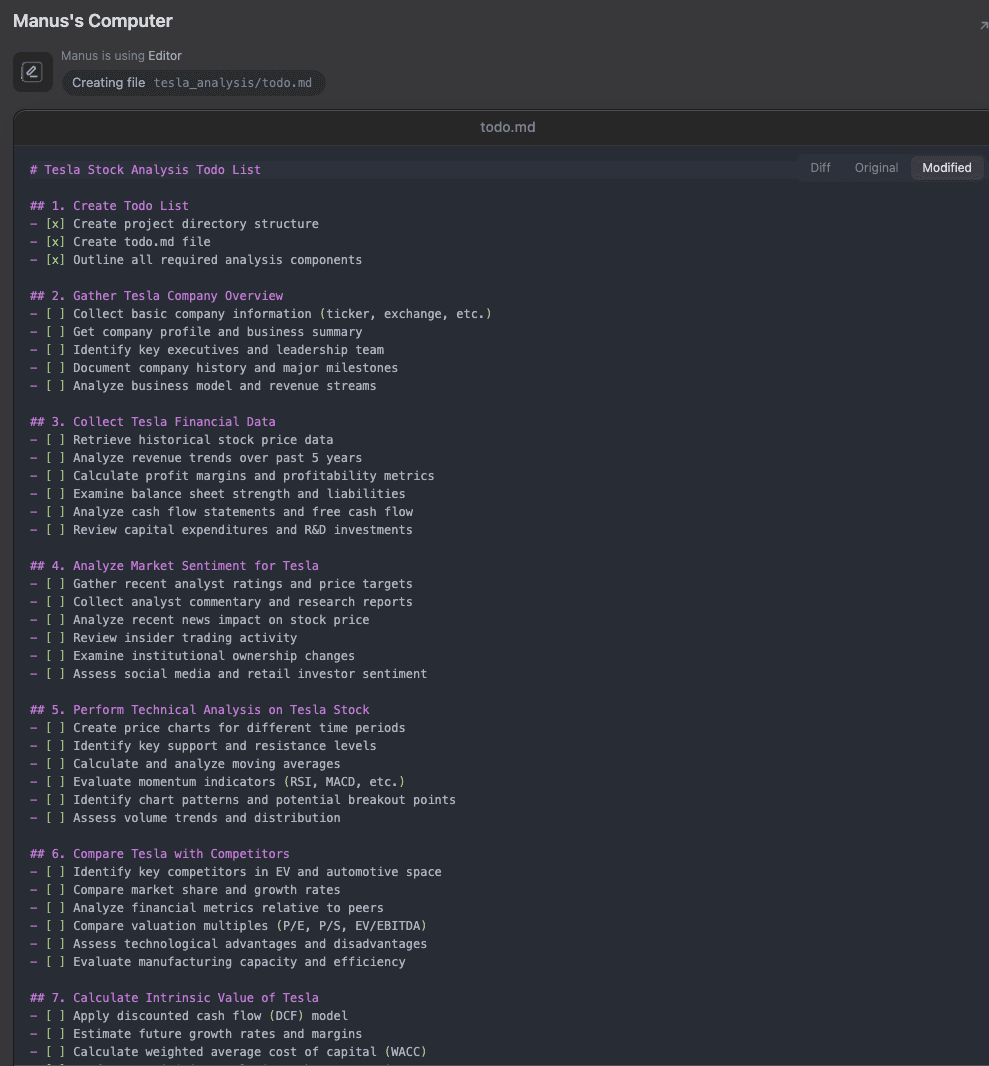Click line Review capital expenditures and R&D investments
This screenshot has height=1066, width=989.
[x=243, y=530]
